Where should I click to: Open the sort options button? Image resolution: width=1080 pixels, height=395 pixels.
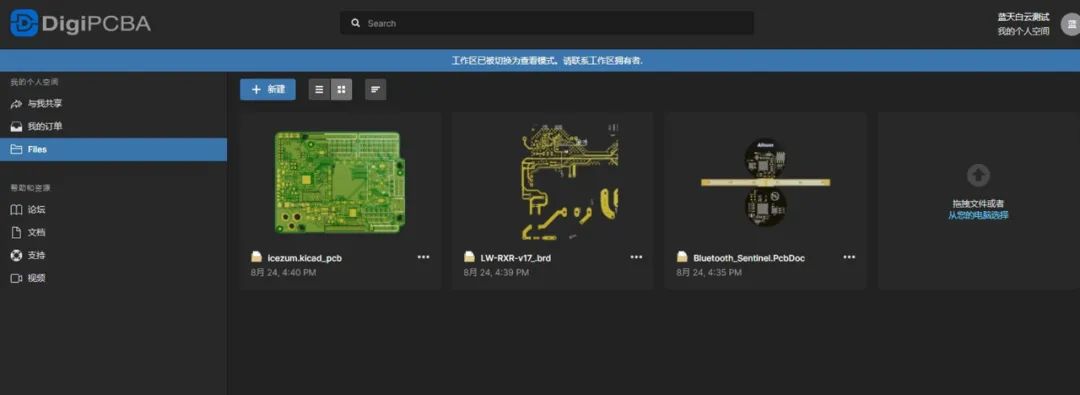pos(375,90)
